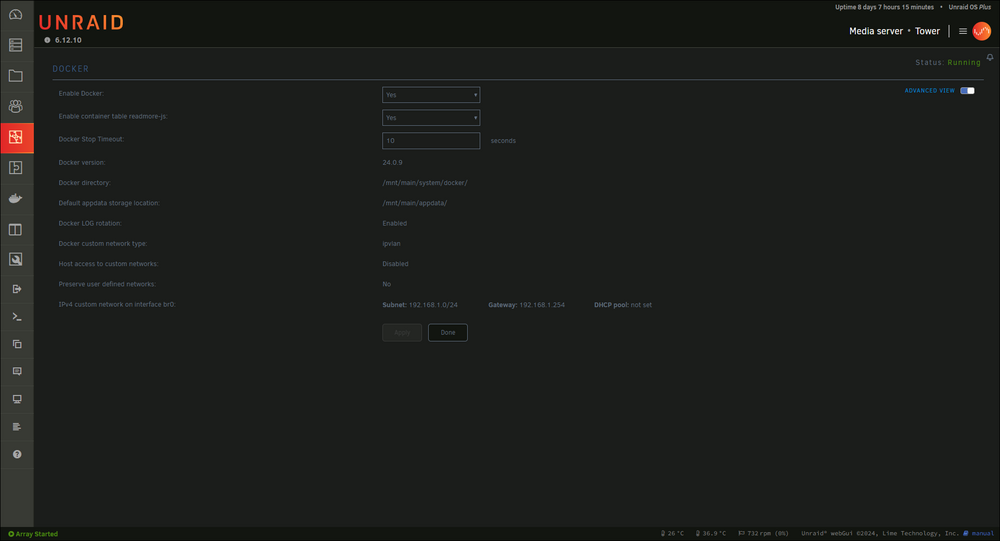This screenshot has height=541, width=1000.
Task: Click the Help question-mark sidebar icon
Action: pyautogui.click(x=17, y=454)
